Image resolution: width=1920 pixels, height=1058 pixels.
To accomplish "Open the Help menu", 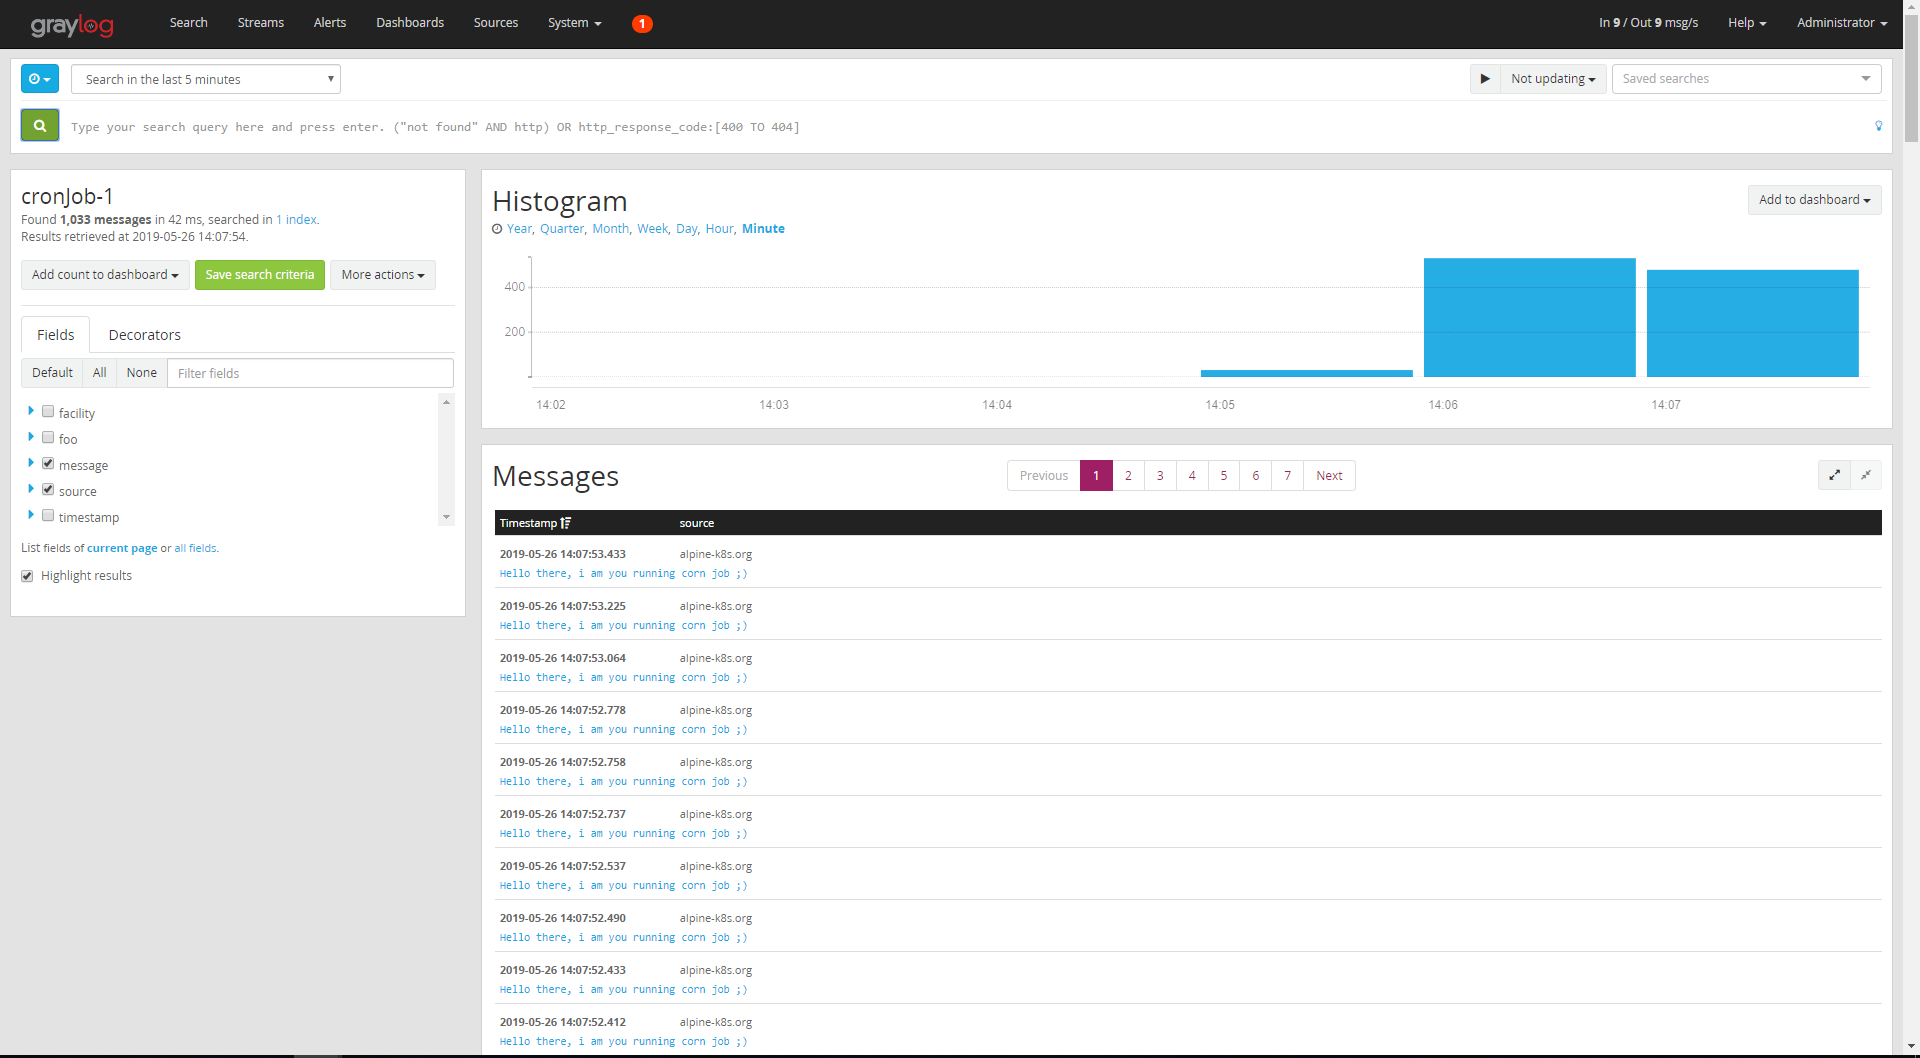I will (x=1747, y=23).
